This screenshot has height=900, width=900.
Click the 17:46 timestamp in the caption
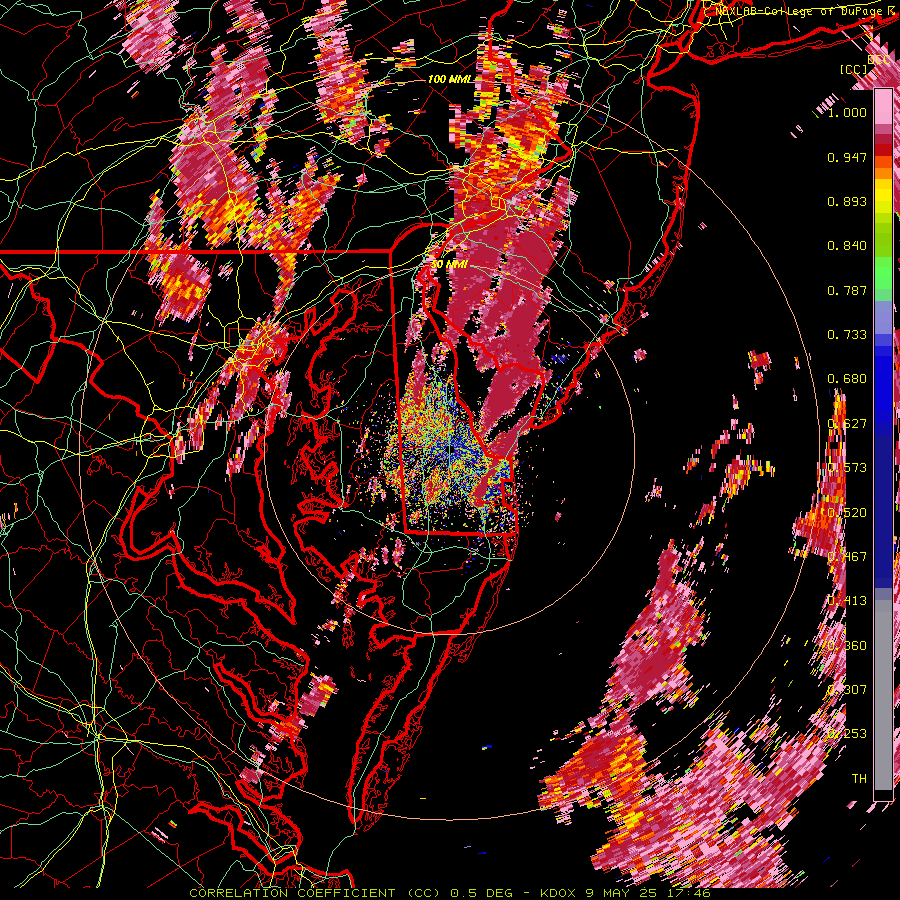coord(690,893)
